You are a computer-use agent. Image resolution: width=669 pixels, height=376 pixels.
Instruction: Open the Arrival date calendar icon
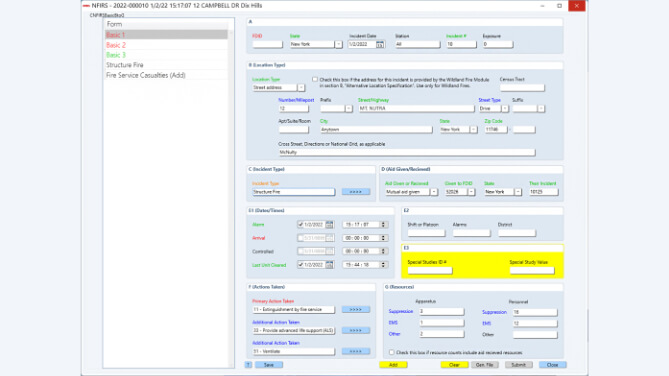tap(329, 238)
